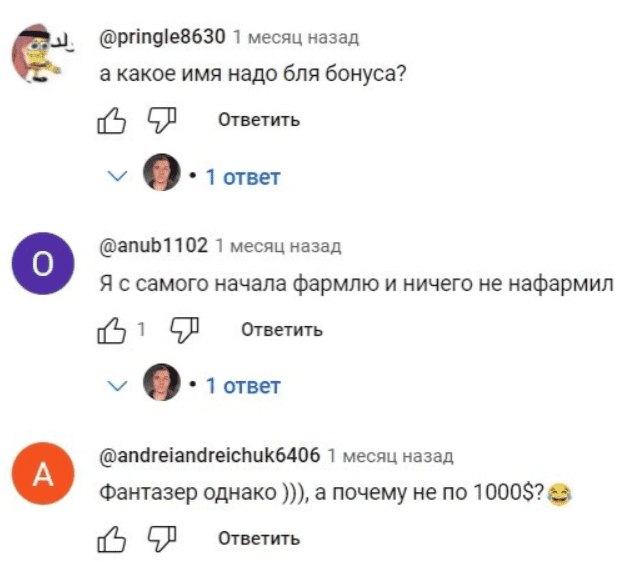
Task: Dislike the comment by @pringle8630
Action: pyautogui.click(x=162, y=121)
